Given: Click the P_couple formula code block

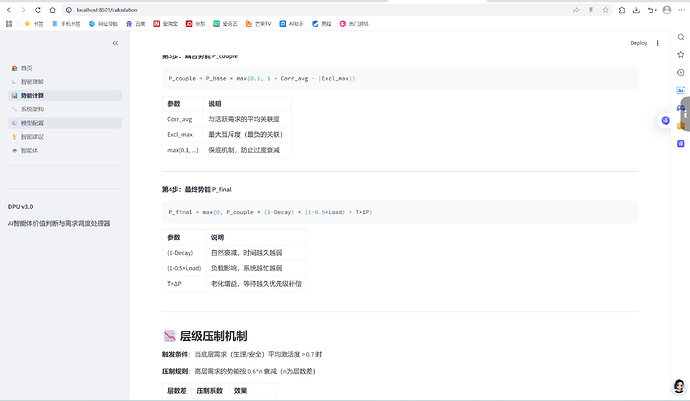Looking at the screenshot, I should 400,78.
